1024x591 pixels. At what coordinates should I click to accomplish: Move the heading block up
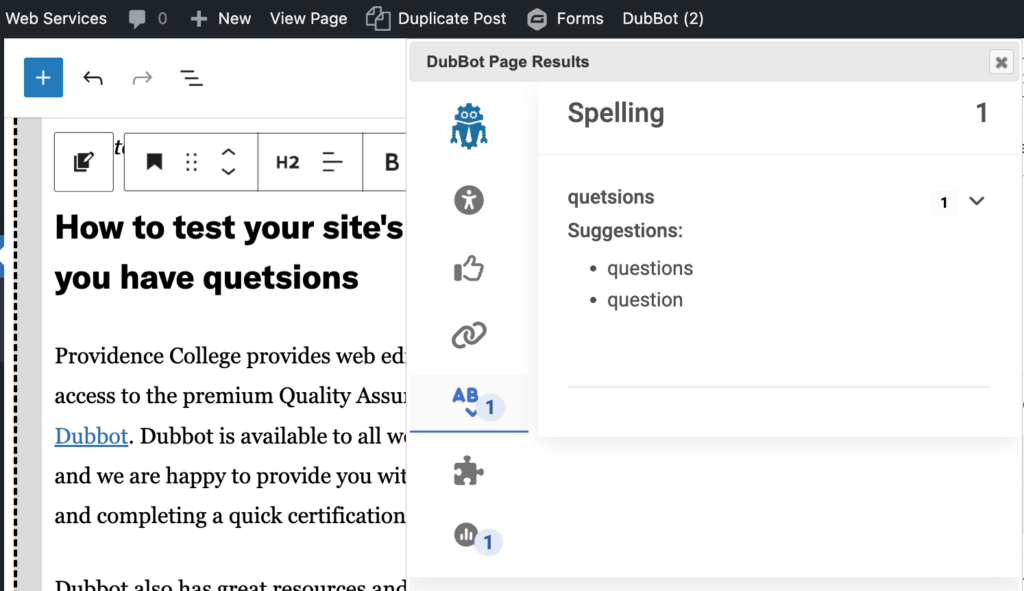coord(228,152)
